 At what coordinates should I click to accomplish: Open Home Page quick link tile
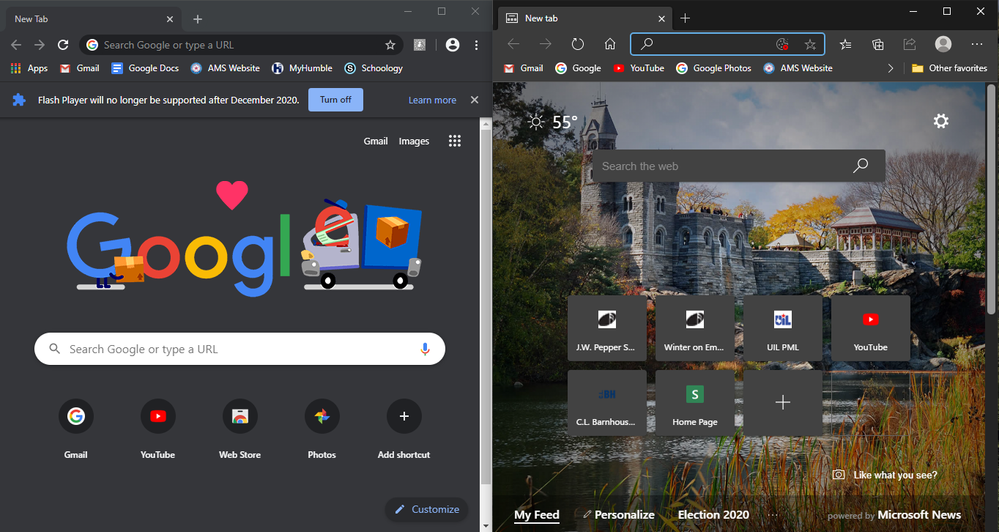click(x=694, y=403)
